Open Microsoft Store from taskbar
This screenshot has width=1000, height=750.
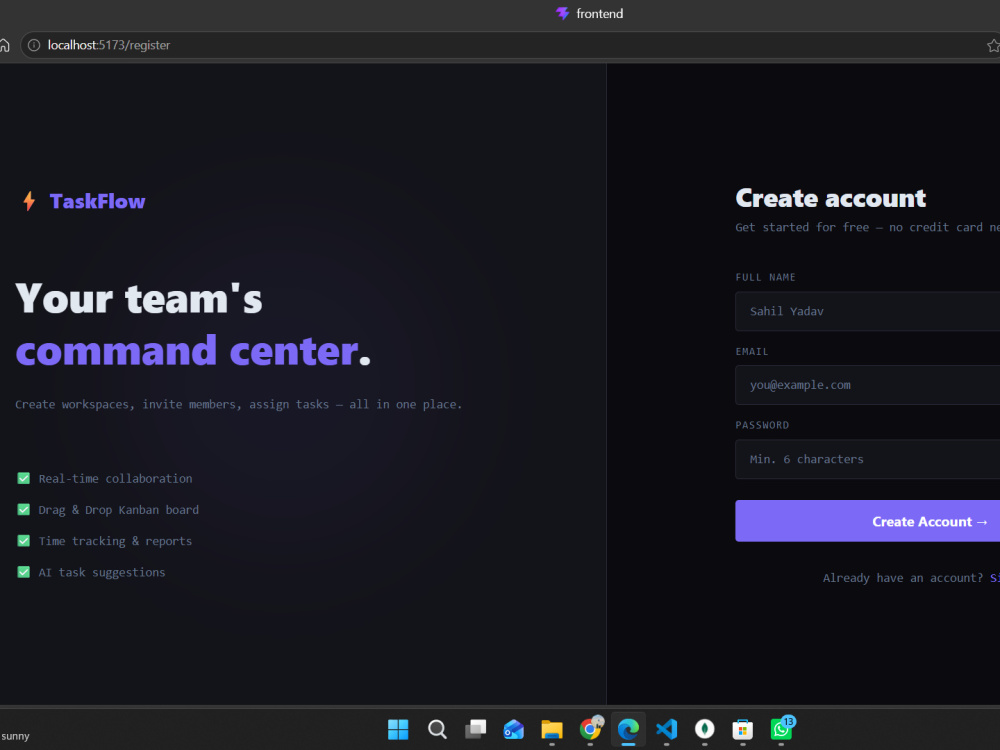pos(743,729)
